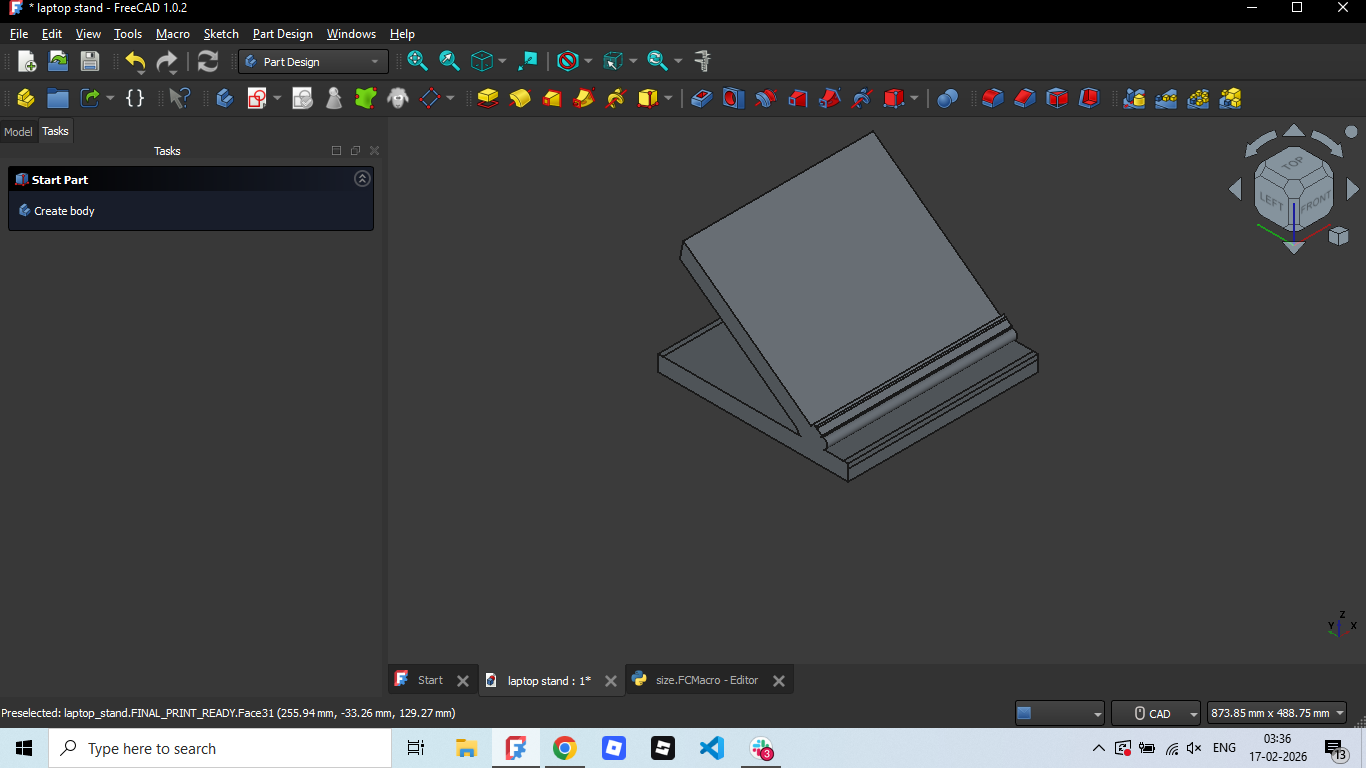Click the Mirrored feature icon
The width and height of the screenshot is (1366, 768).
[x=1134, y=98]
